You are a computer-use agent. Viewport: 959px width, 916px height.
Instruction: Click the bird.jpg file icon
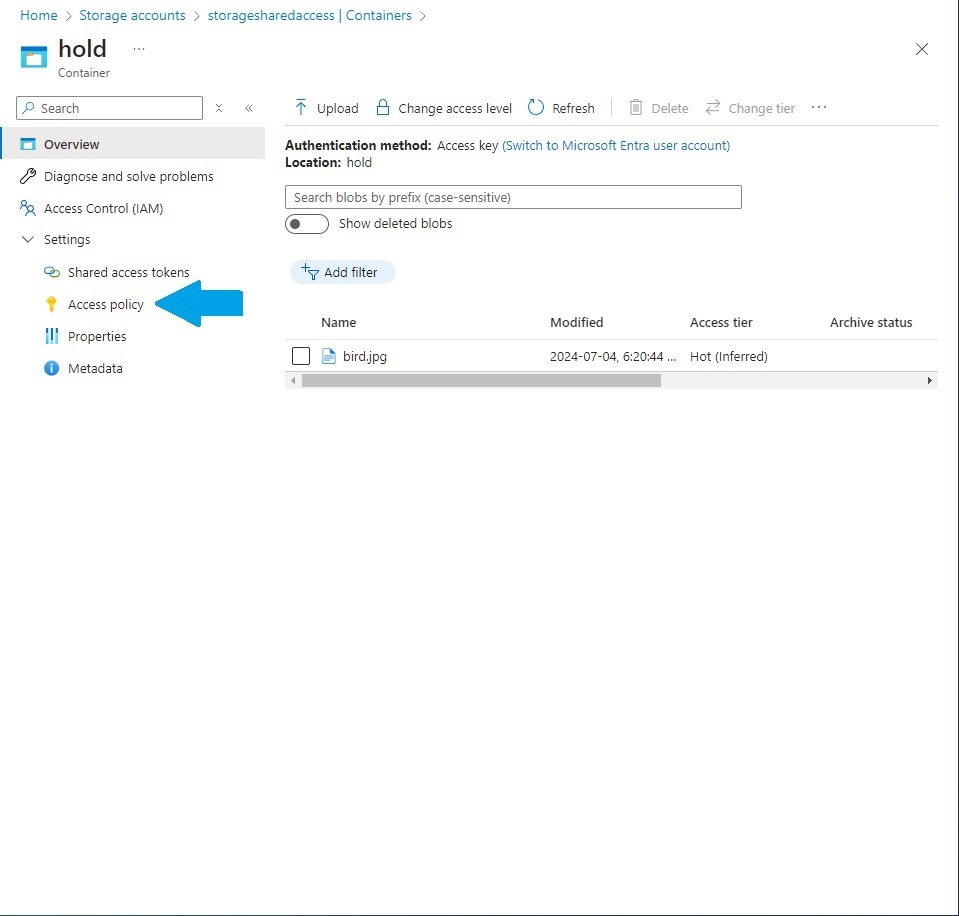tap(329, 356)
